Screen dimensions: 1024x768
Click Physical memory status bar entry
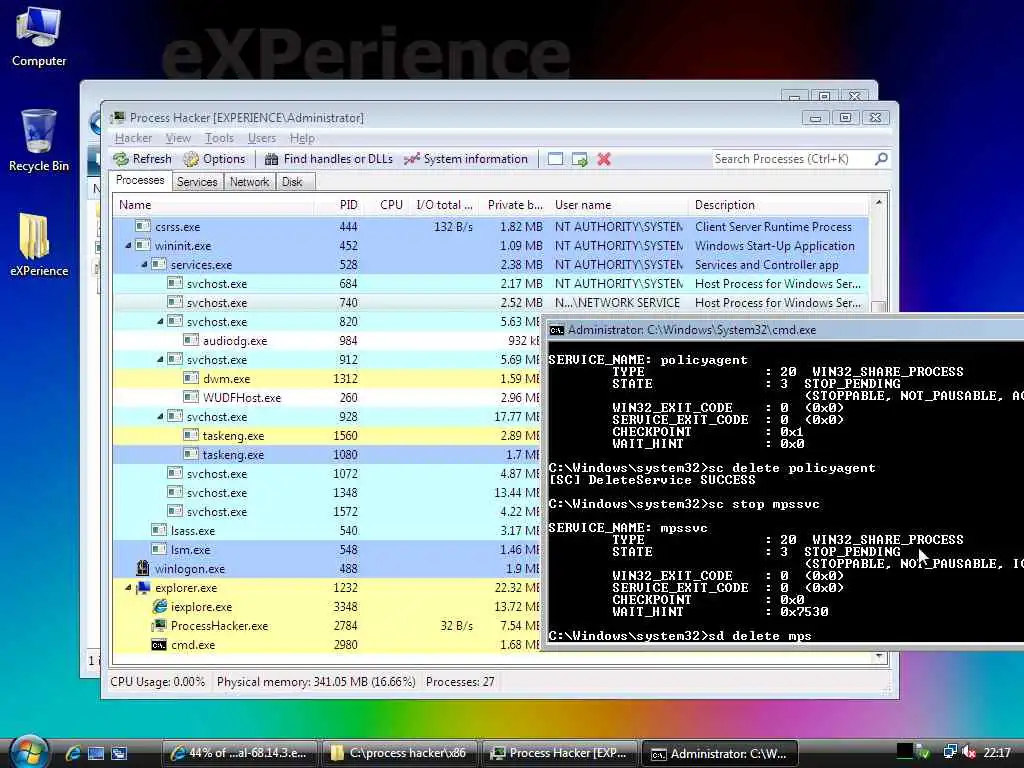pos(316,681)
